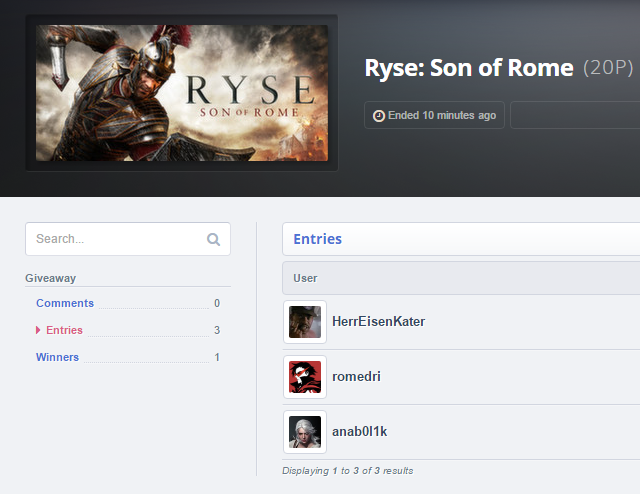Click the Ended 10 minutes ago box
The width and height of the screenshot is (640, 494).
pos(434,115)
